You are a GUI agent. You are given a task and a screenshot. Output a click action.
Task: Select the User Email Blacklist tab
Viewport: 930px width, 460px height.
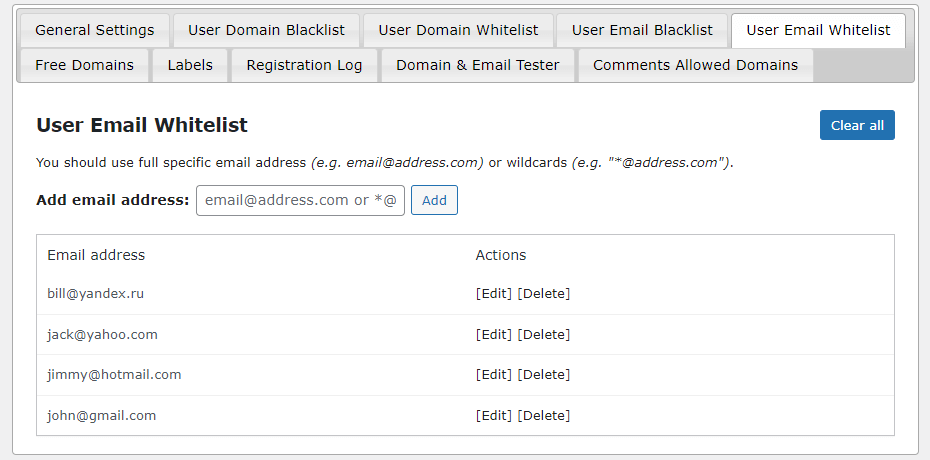[x=642, y=30]
